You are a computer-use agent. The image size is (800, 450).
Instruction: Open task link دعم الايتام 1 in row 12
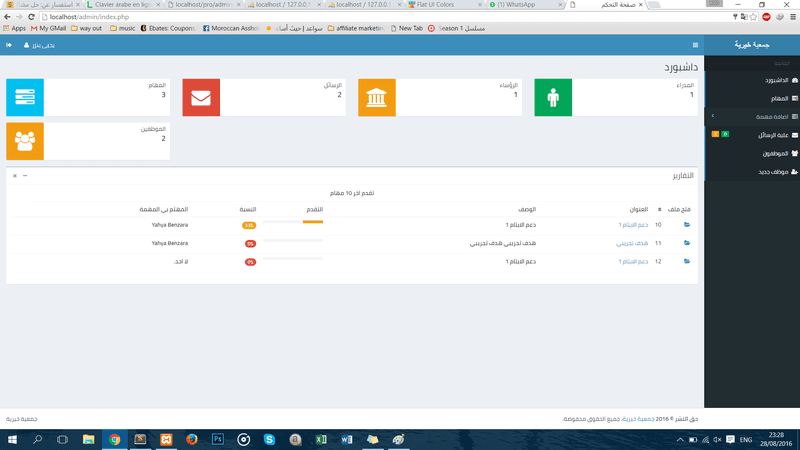click(x=633, y=262)
